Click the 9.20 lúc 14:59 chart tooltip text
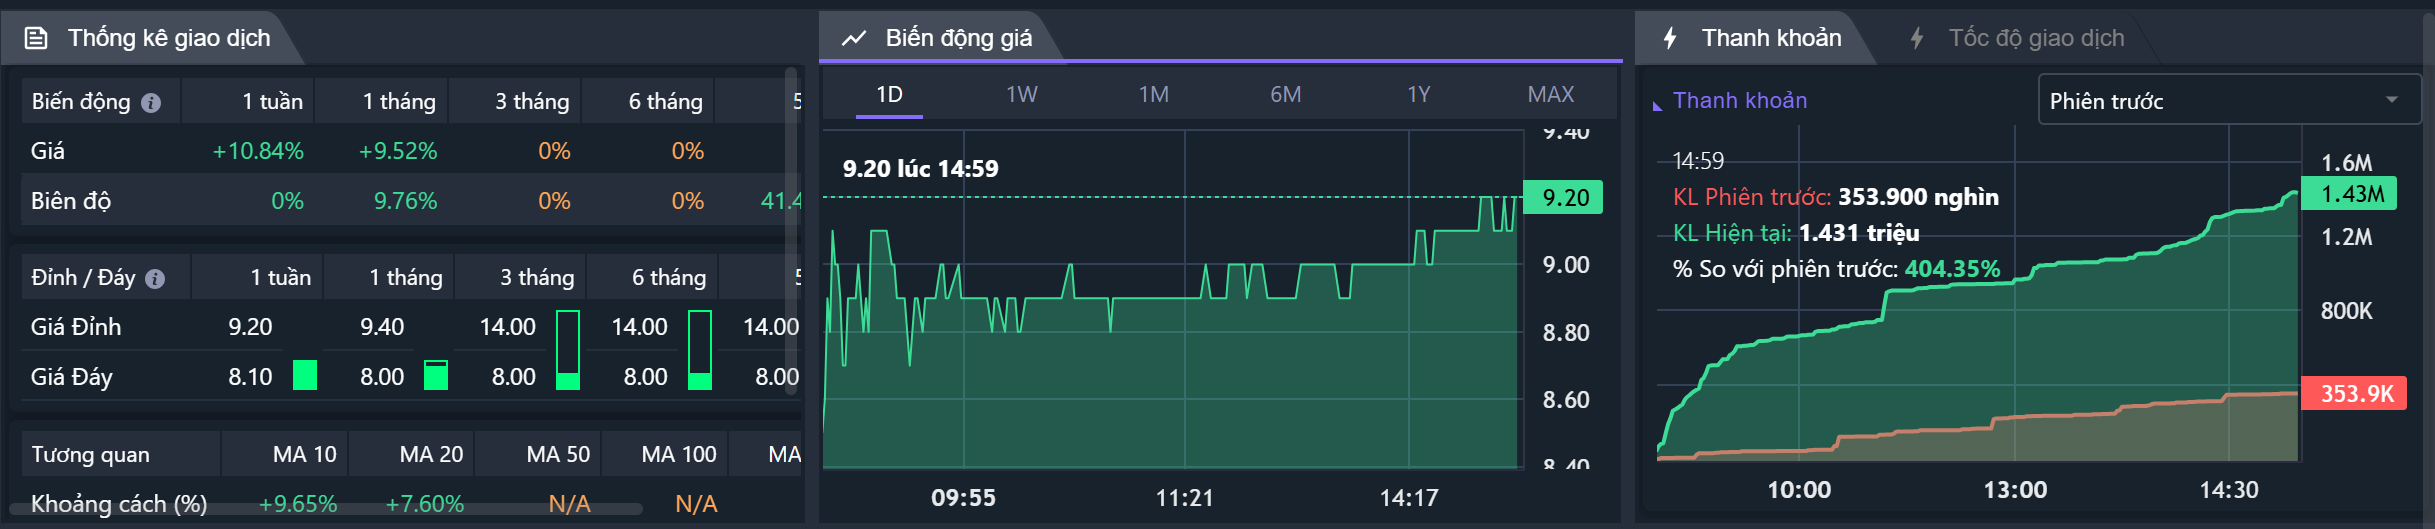This screenshot has height=529, width=2435. click(920, 168)
